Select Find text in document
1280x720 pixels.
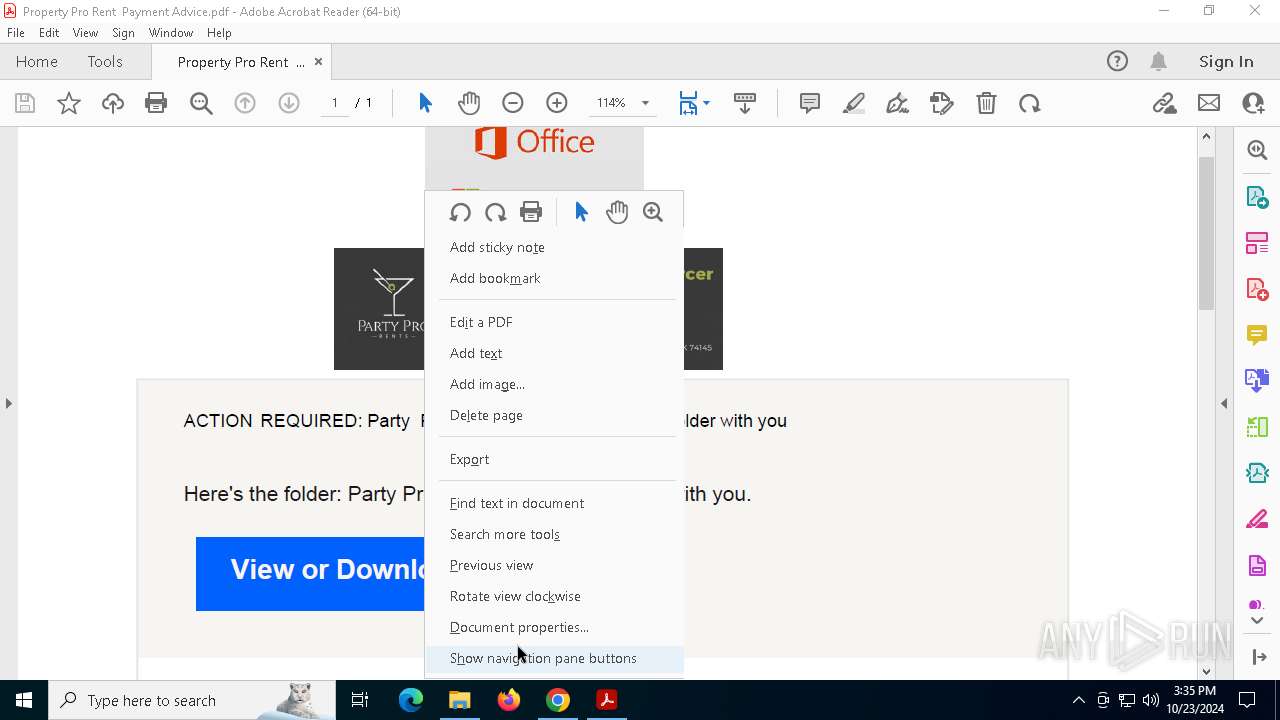point(554,503)
